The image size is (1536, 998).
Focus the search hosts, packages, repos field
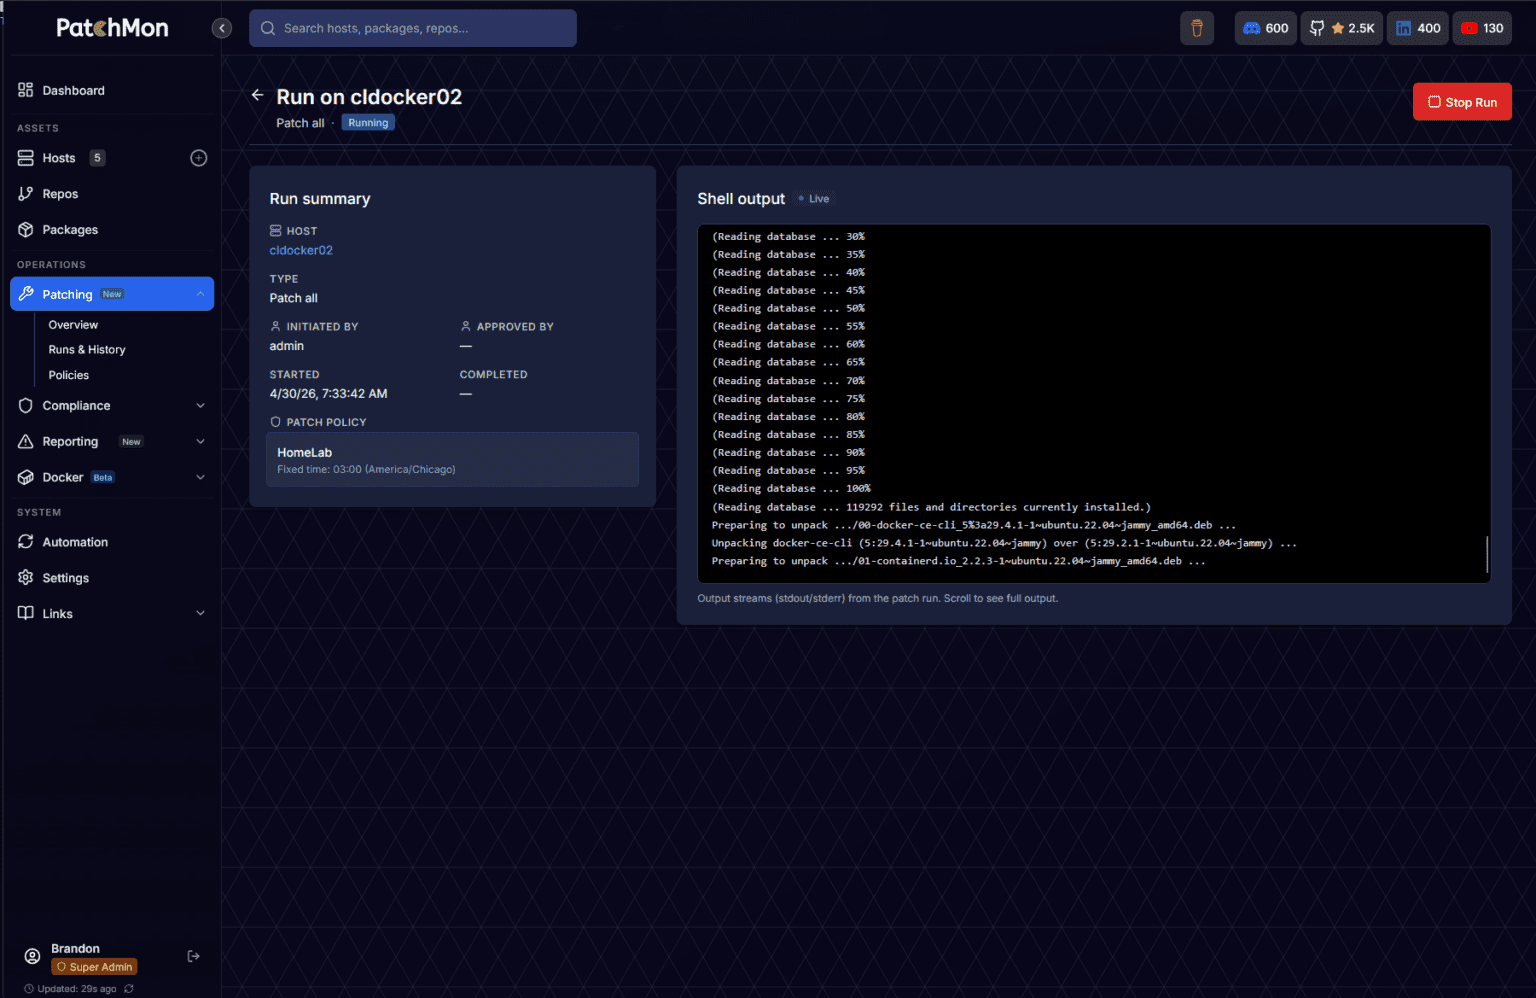tap(413, 28)
